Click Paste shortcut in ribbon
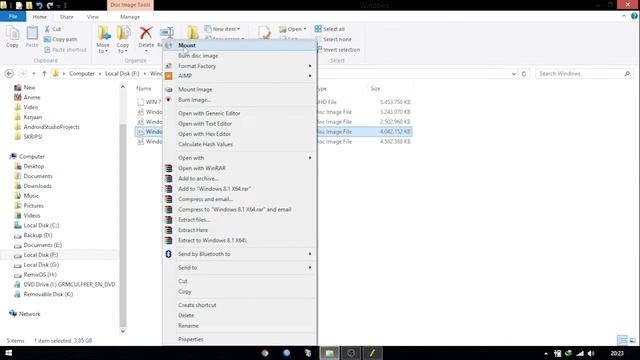 65,49
